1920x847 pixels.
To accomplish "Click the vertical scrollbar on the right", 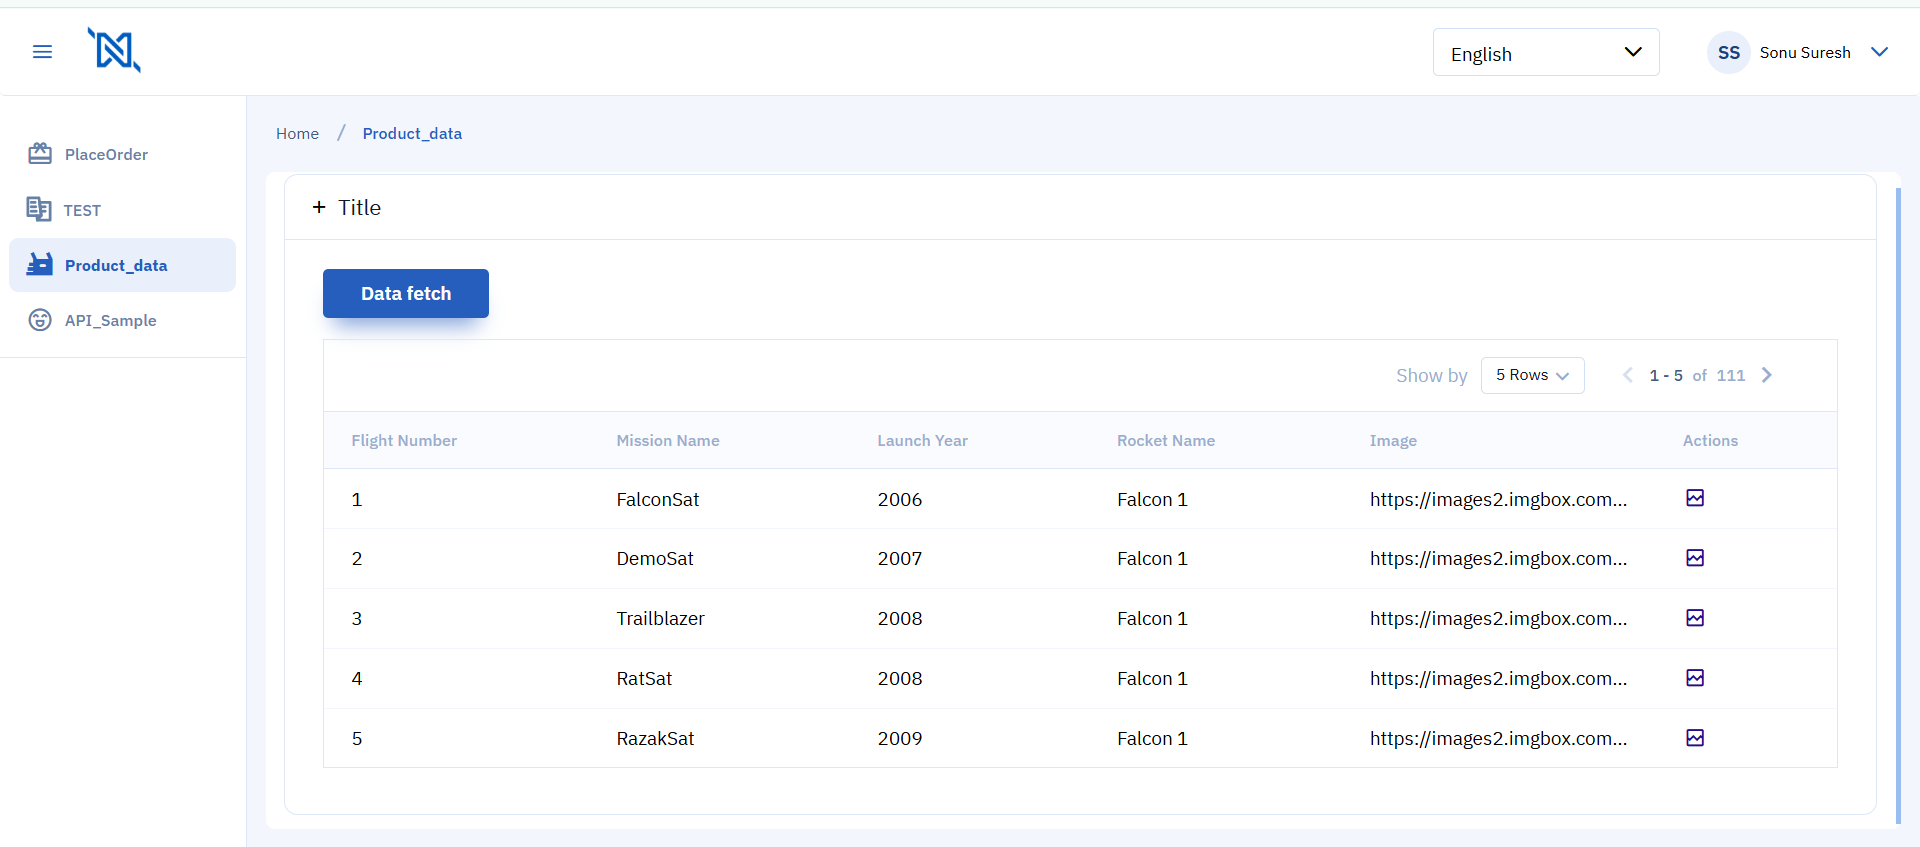I will pyautogui.click(x=1898, y=505).
